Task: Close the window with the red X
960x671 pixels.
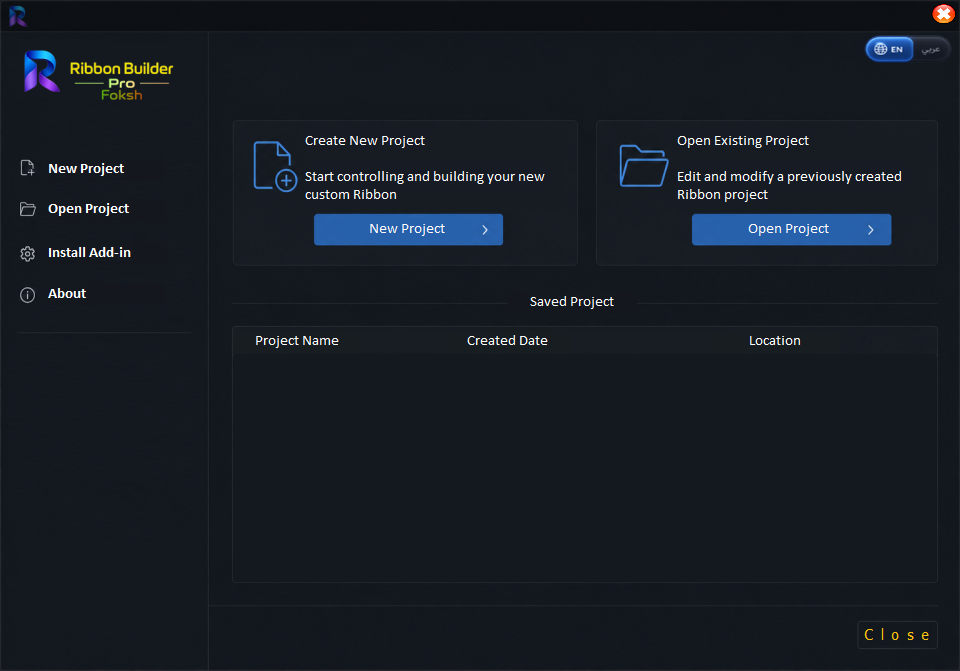Action: 943,13
